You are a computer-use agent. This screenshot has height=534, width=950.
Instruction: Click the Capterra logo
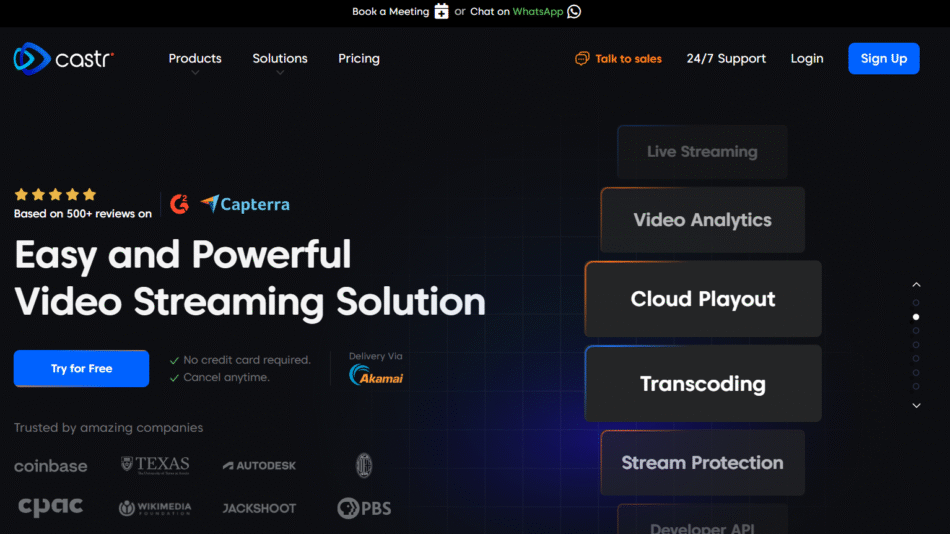245,204
